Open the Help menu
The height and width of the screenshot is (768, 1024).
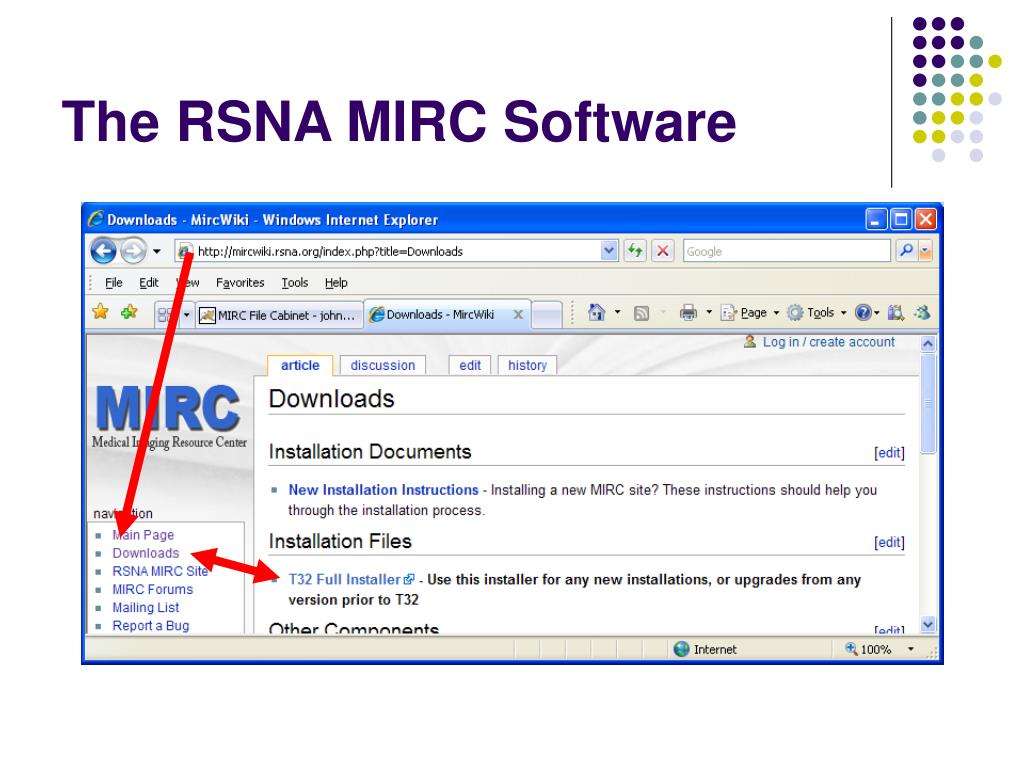pyautogui.click(x=336, y=283)
